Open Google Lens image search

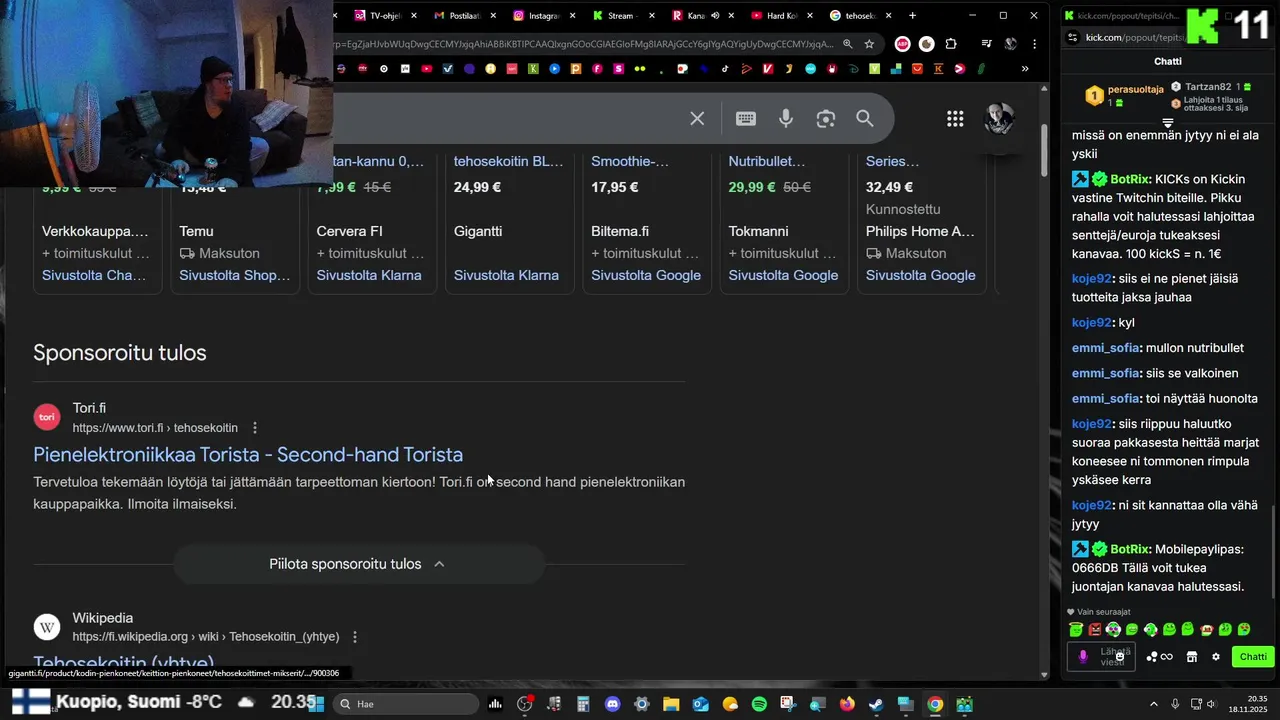click(x=825, y=119)
